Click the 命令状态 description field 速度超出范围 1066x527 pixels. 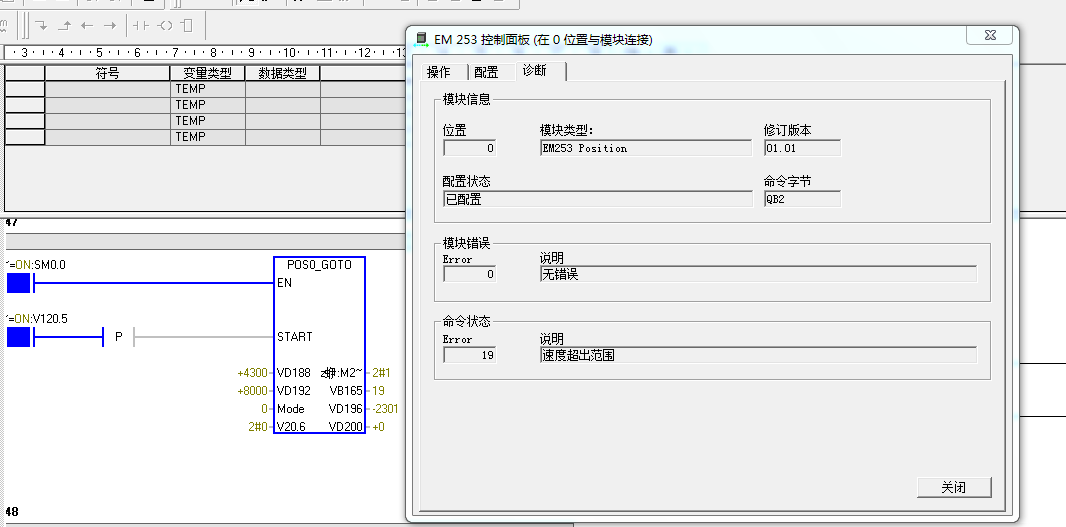pos(757,355)
